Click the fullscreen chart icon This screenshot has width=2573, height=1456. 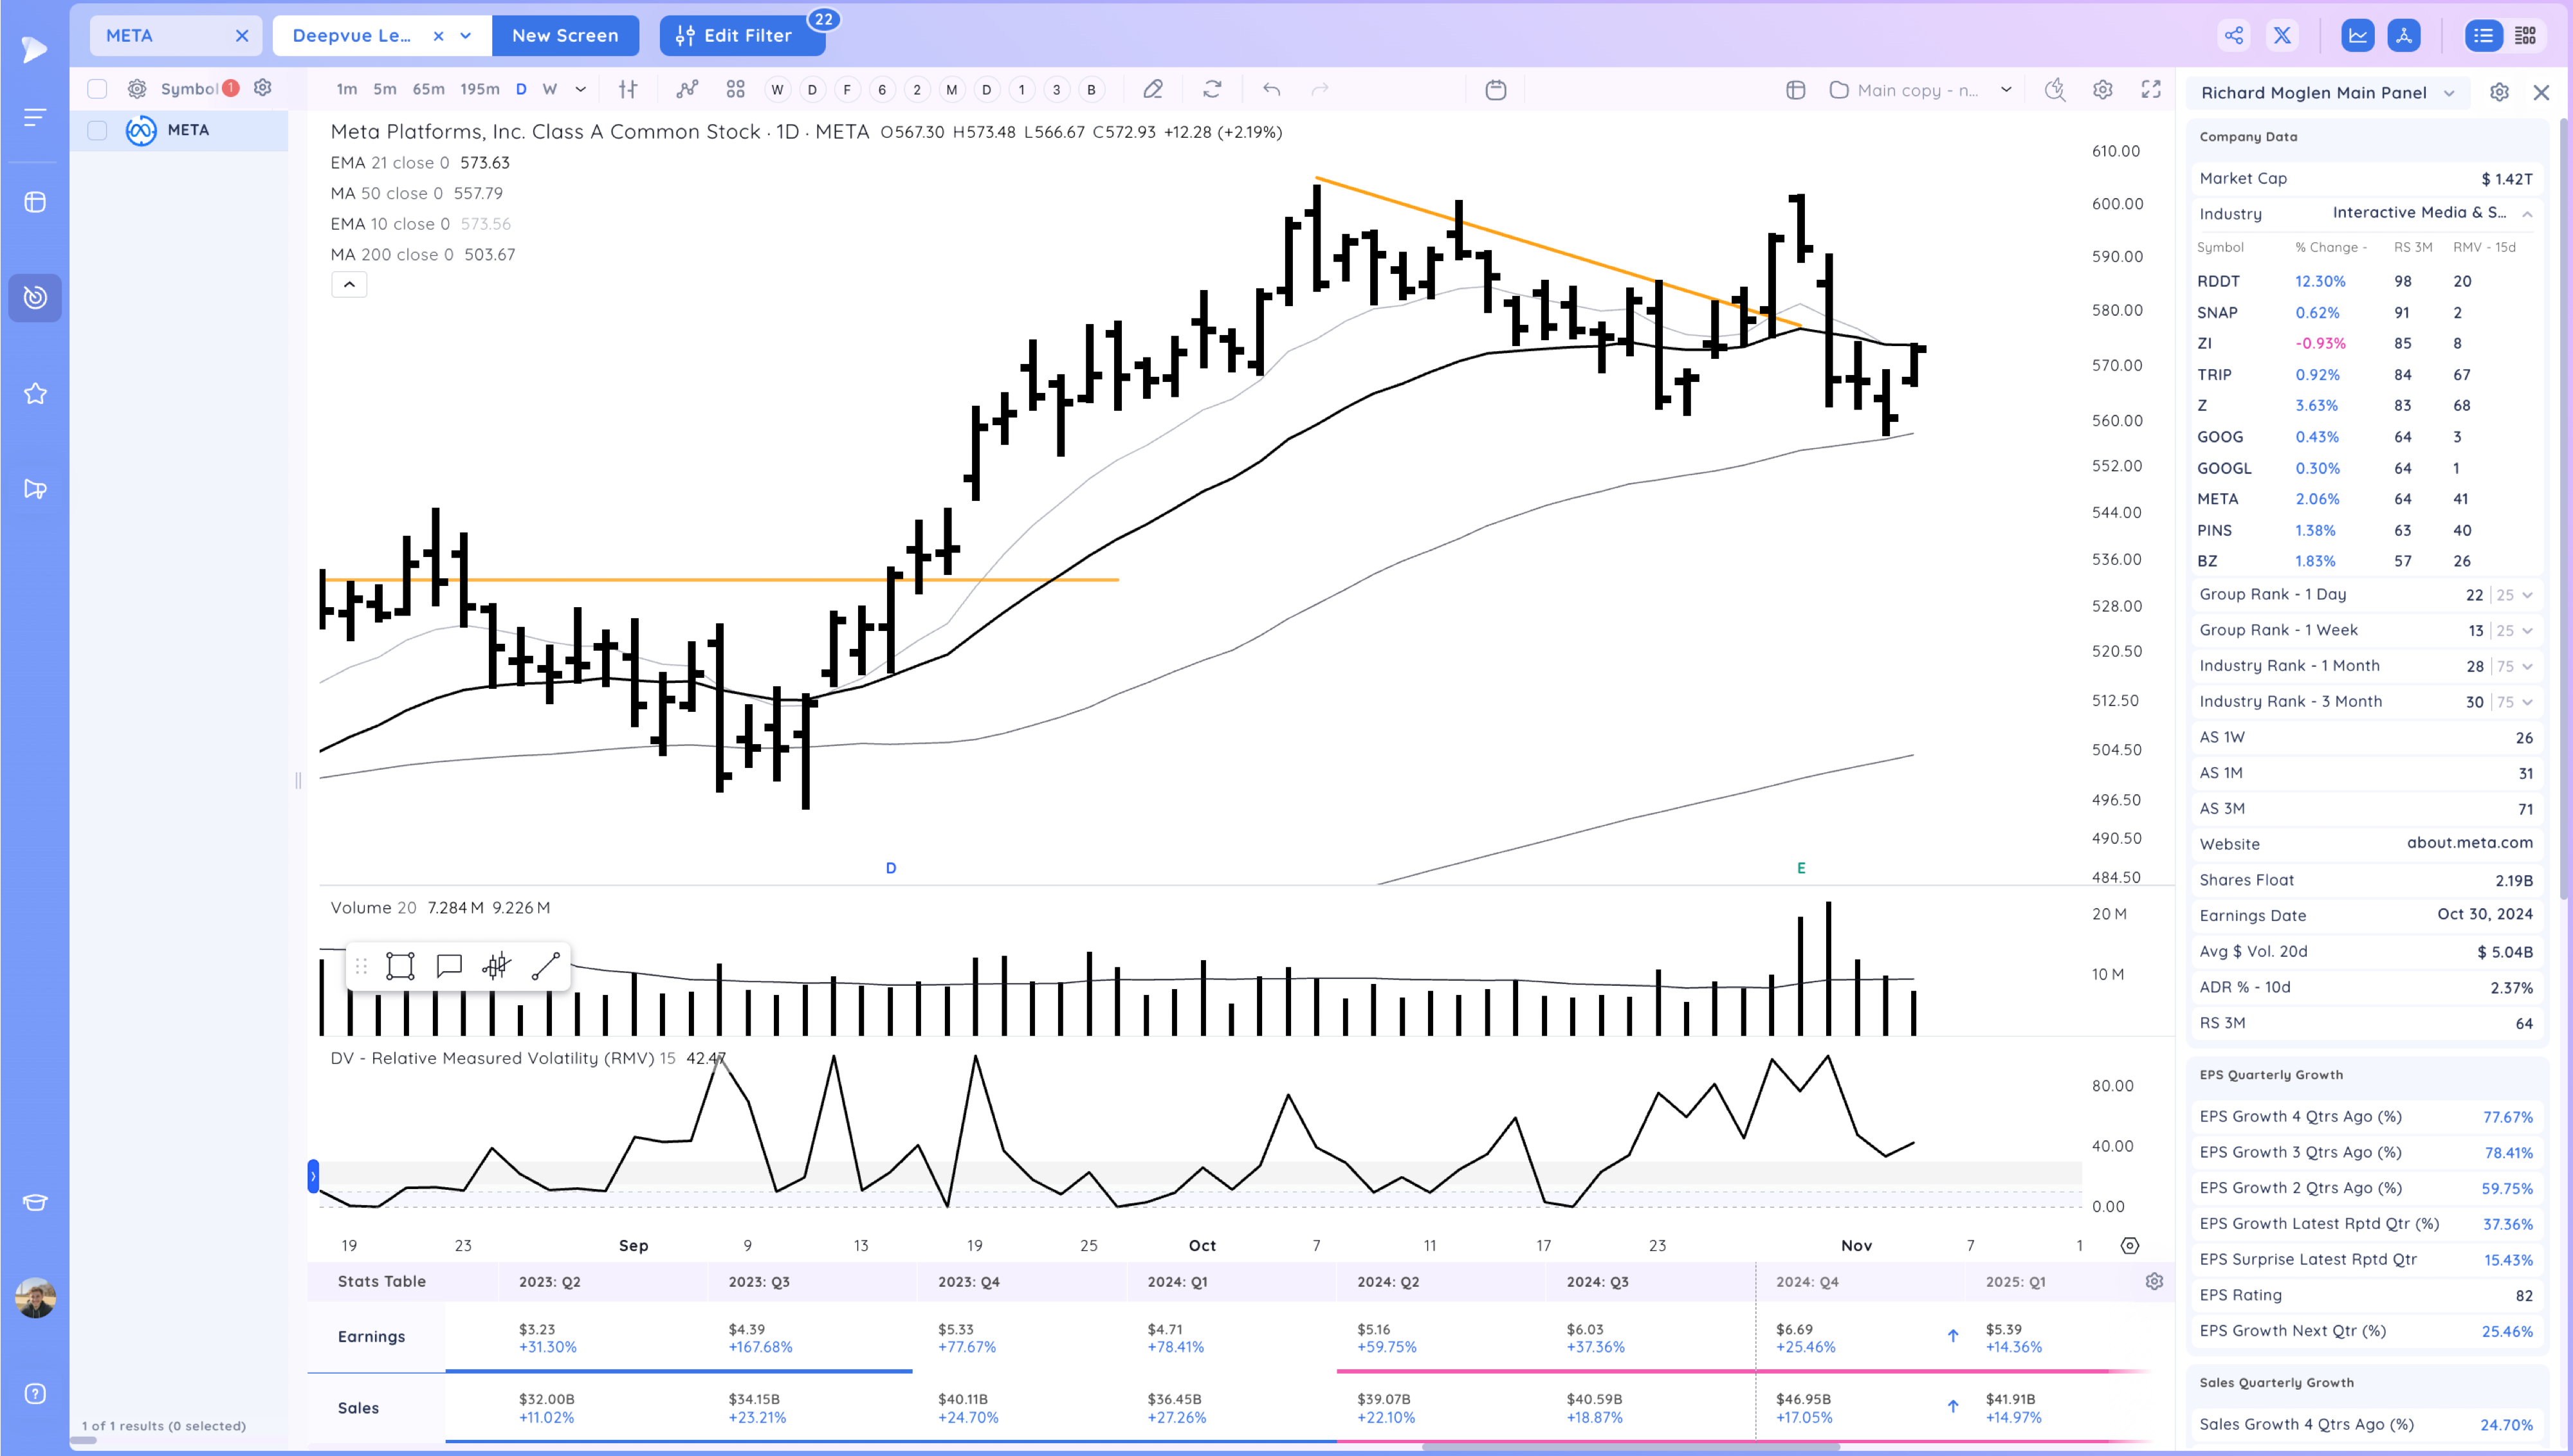pos(2150,90)
